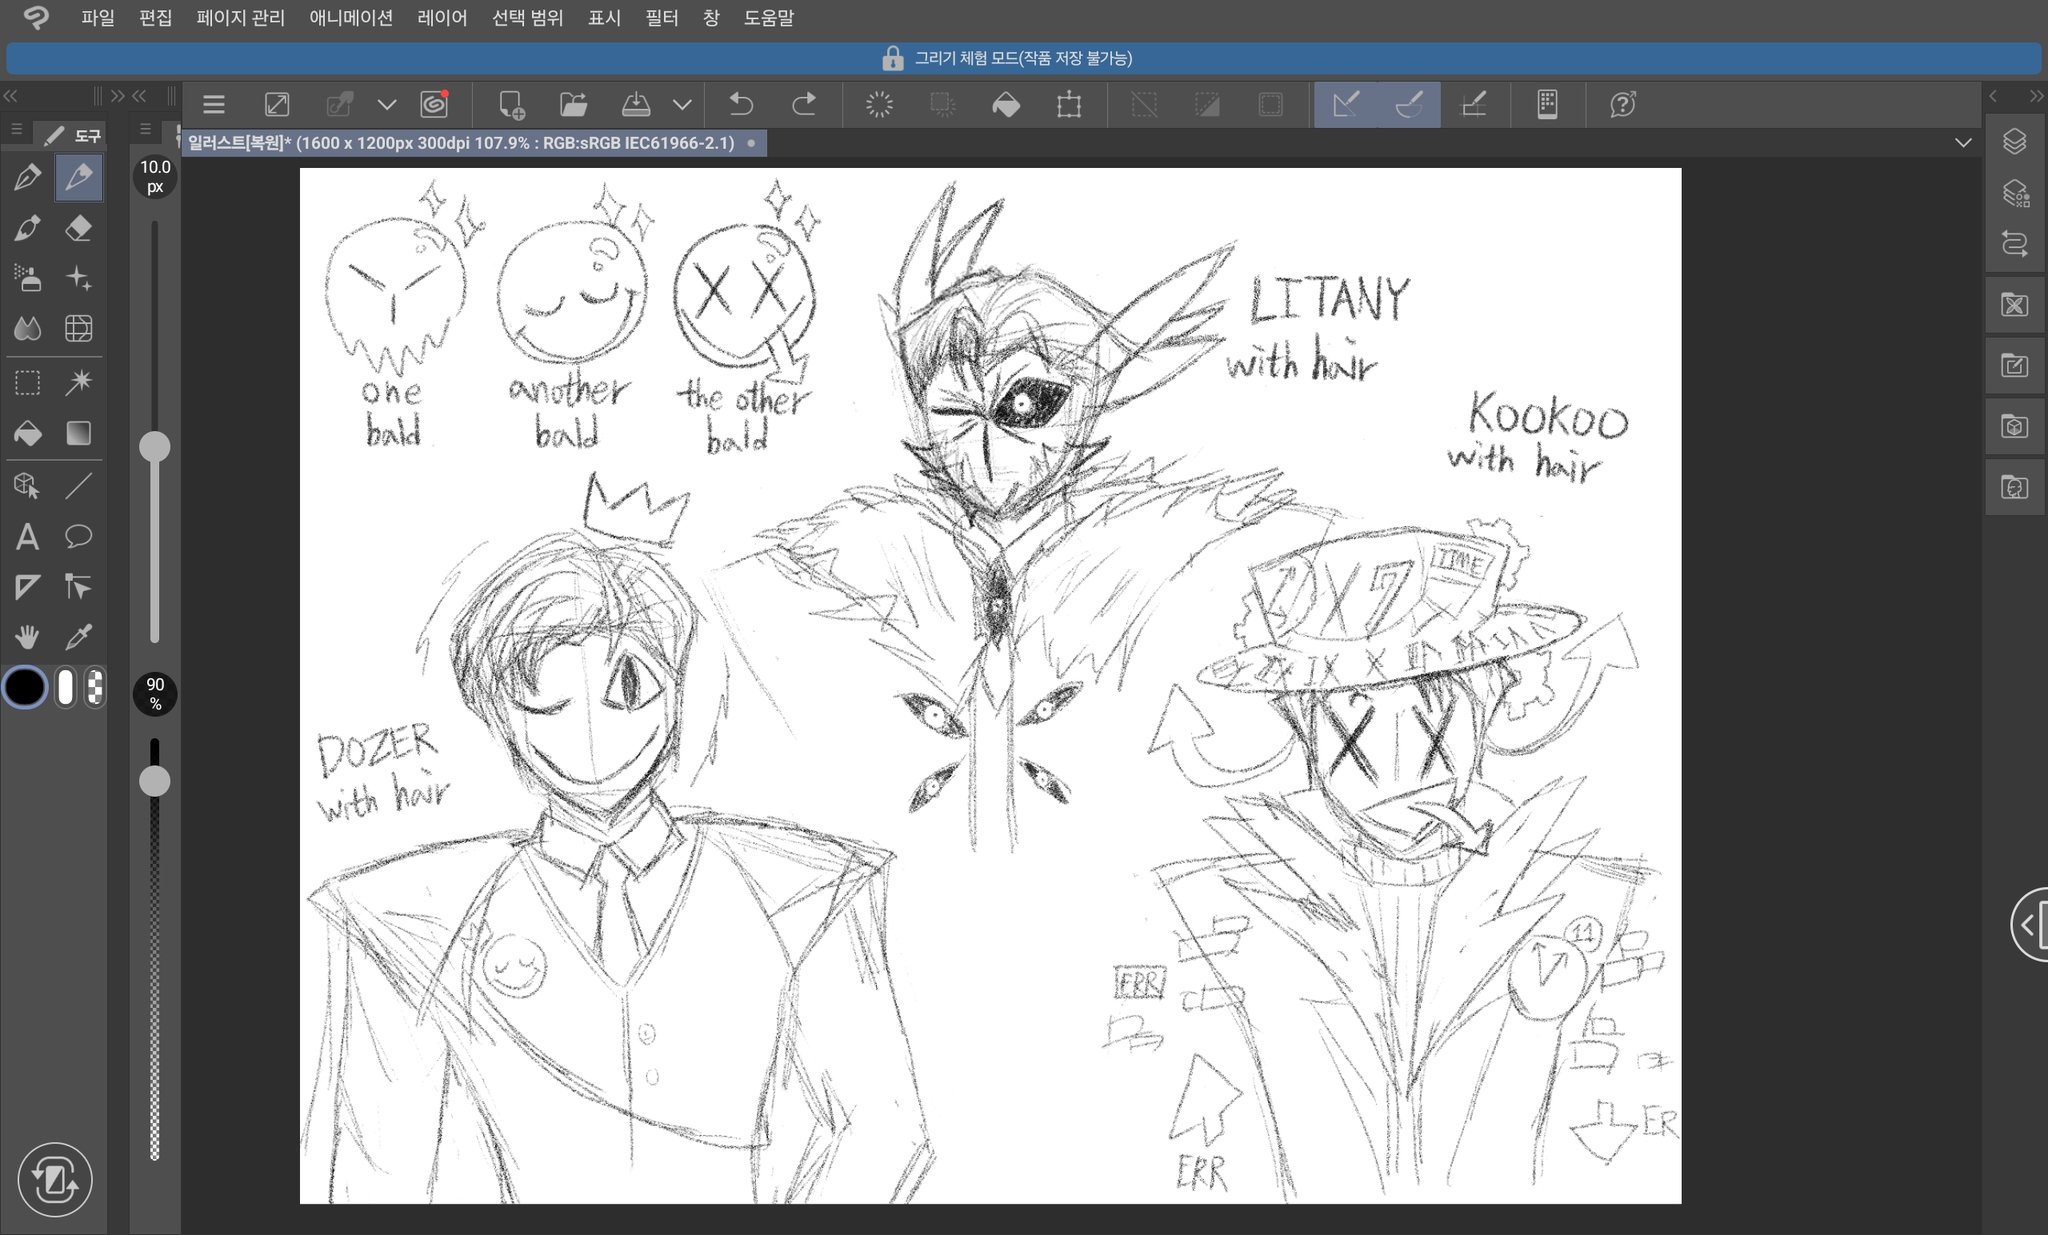Screen dimensions: 2048x1235
Task: Pick the Auto select magic wand tool
Action: click(78, 382)
